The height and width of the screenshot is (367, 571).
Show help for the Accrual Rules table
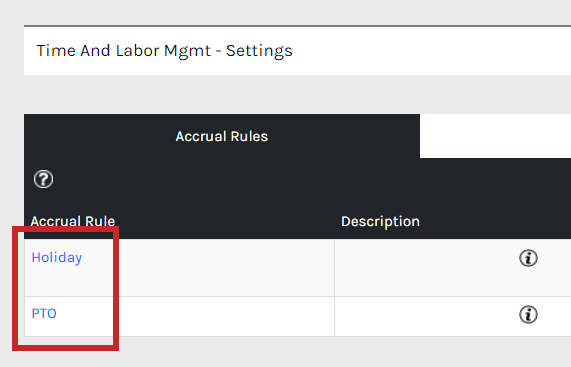click(43, 179)
